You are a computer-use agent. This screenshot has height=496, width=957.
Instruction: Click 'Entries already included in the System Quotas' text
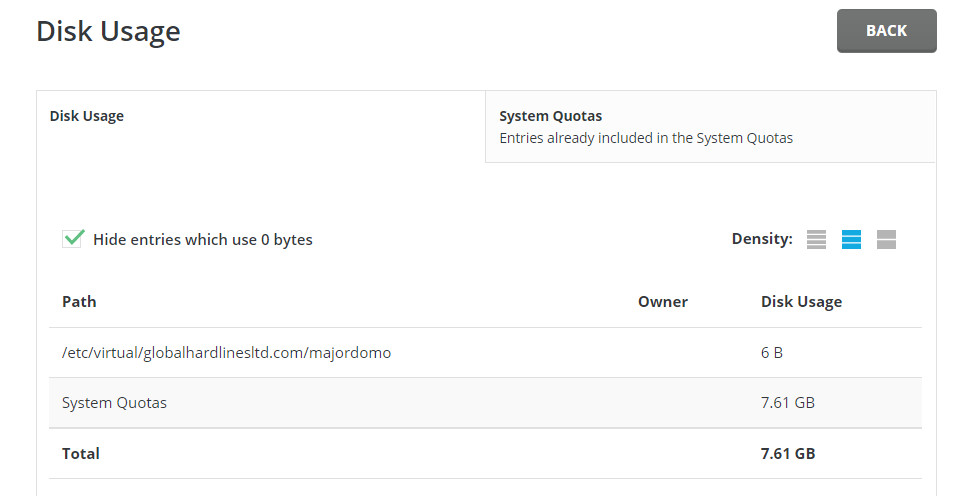pos(645,138)
